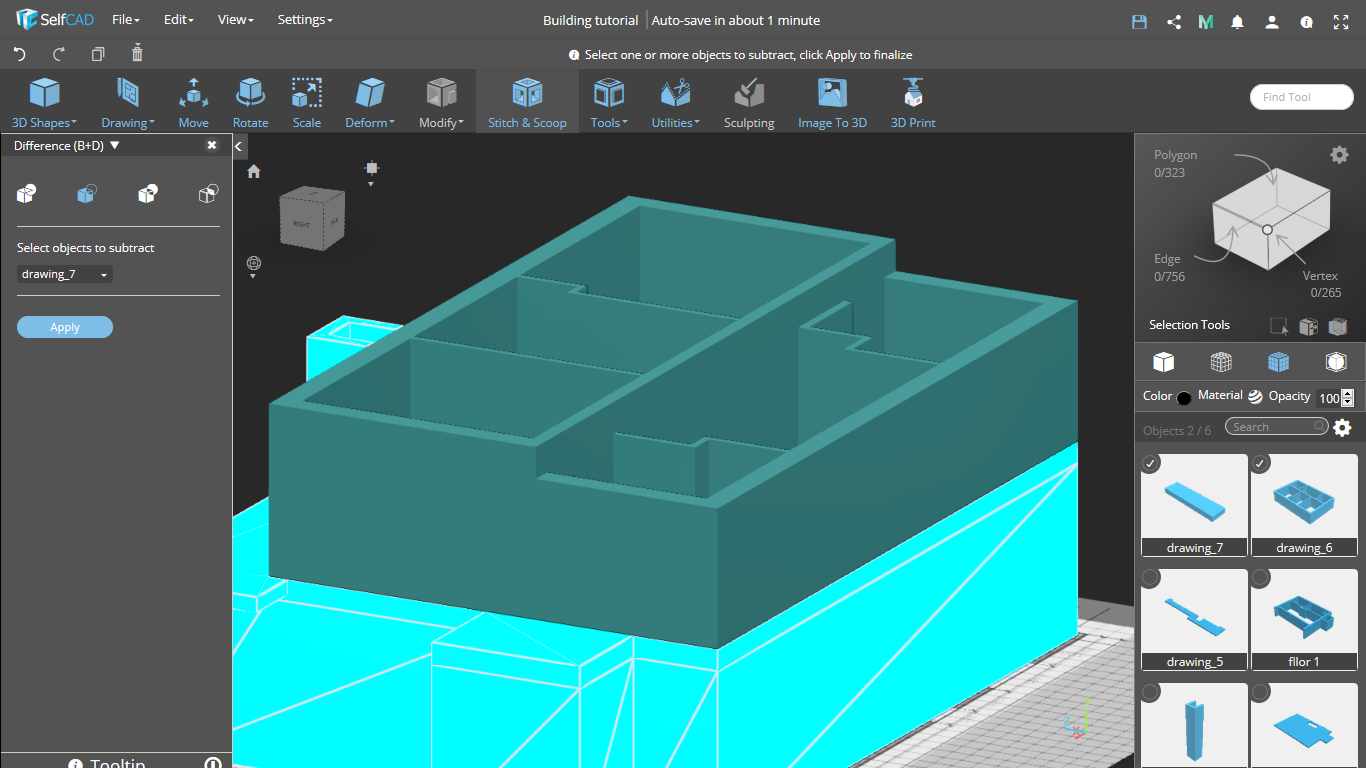1366x768 pixels.
Task: Open the Tools menu icon
Action: pos(609,94)
